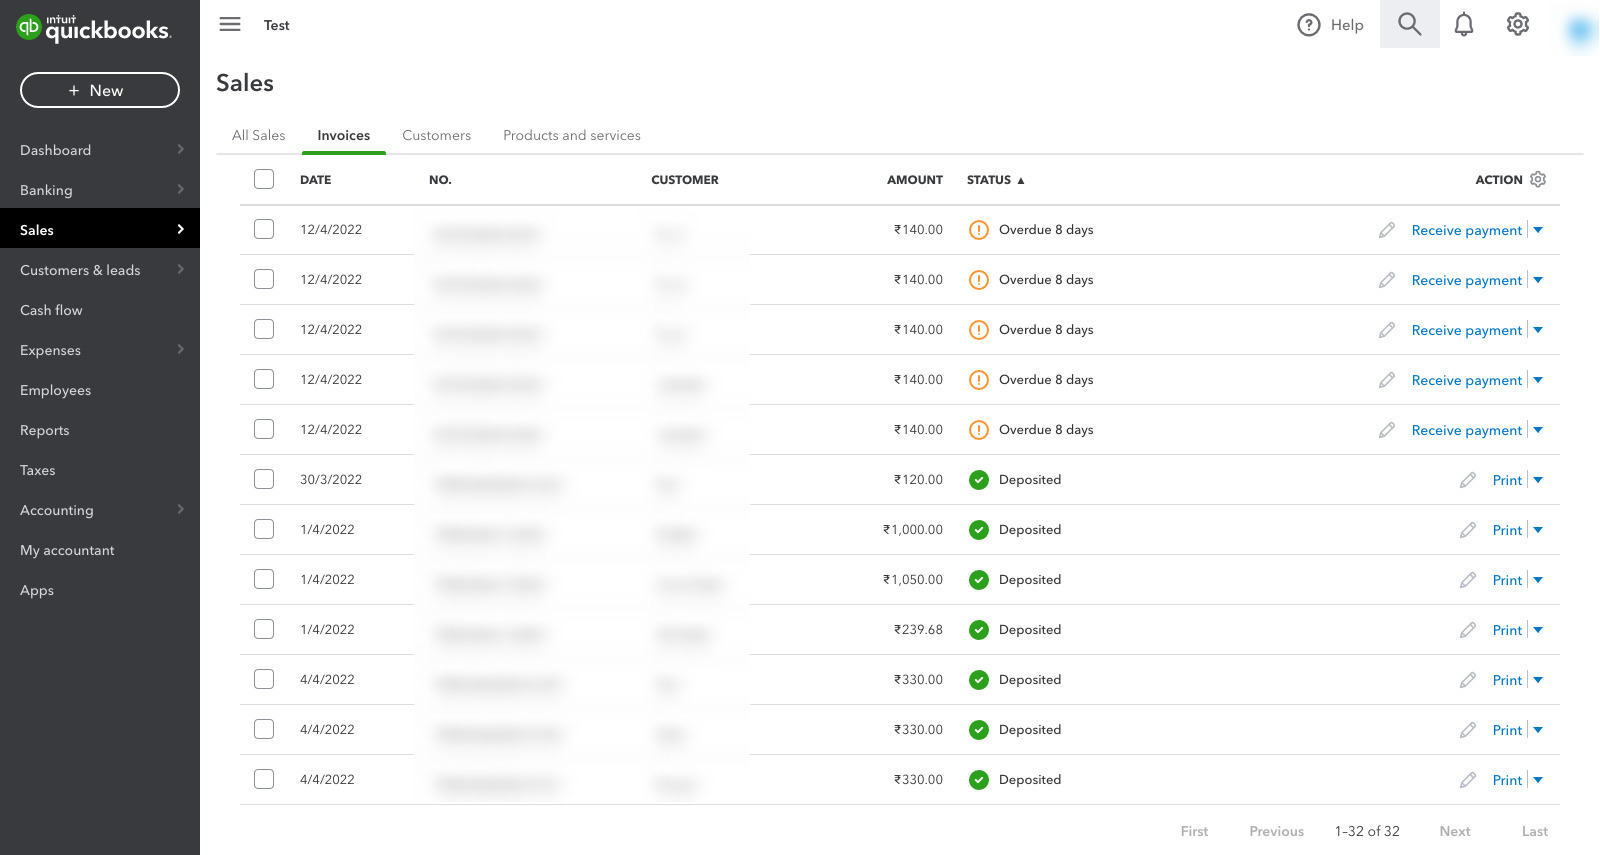Expand Banking sidebar chevron
1600x855 pixels.
(181, 189)
